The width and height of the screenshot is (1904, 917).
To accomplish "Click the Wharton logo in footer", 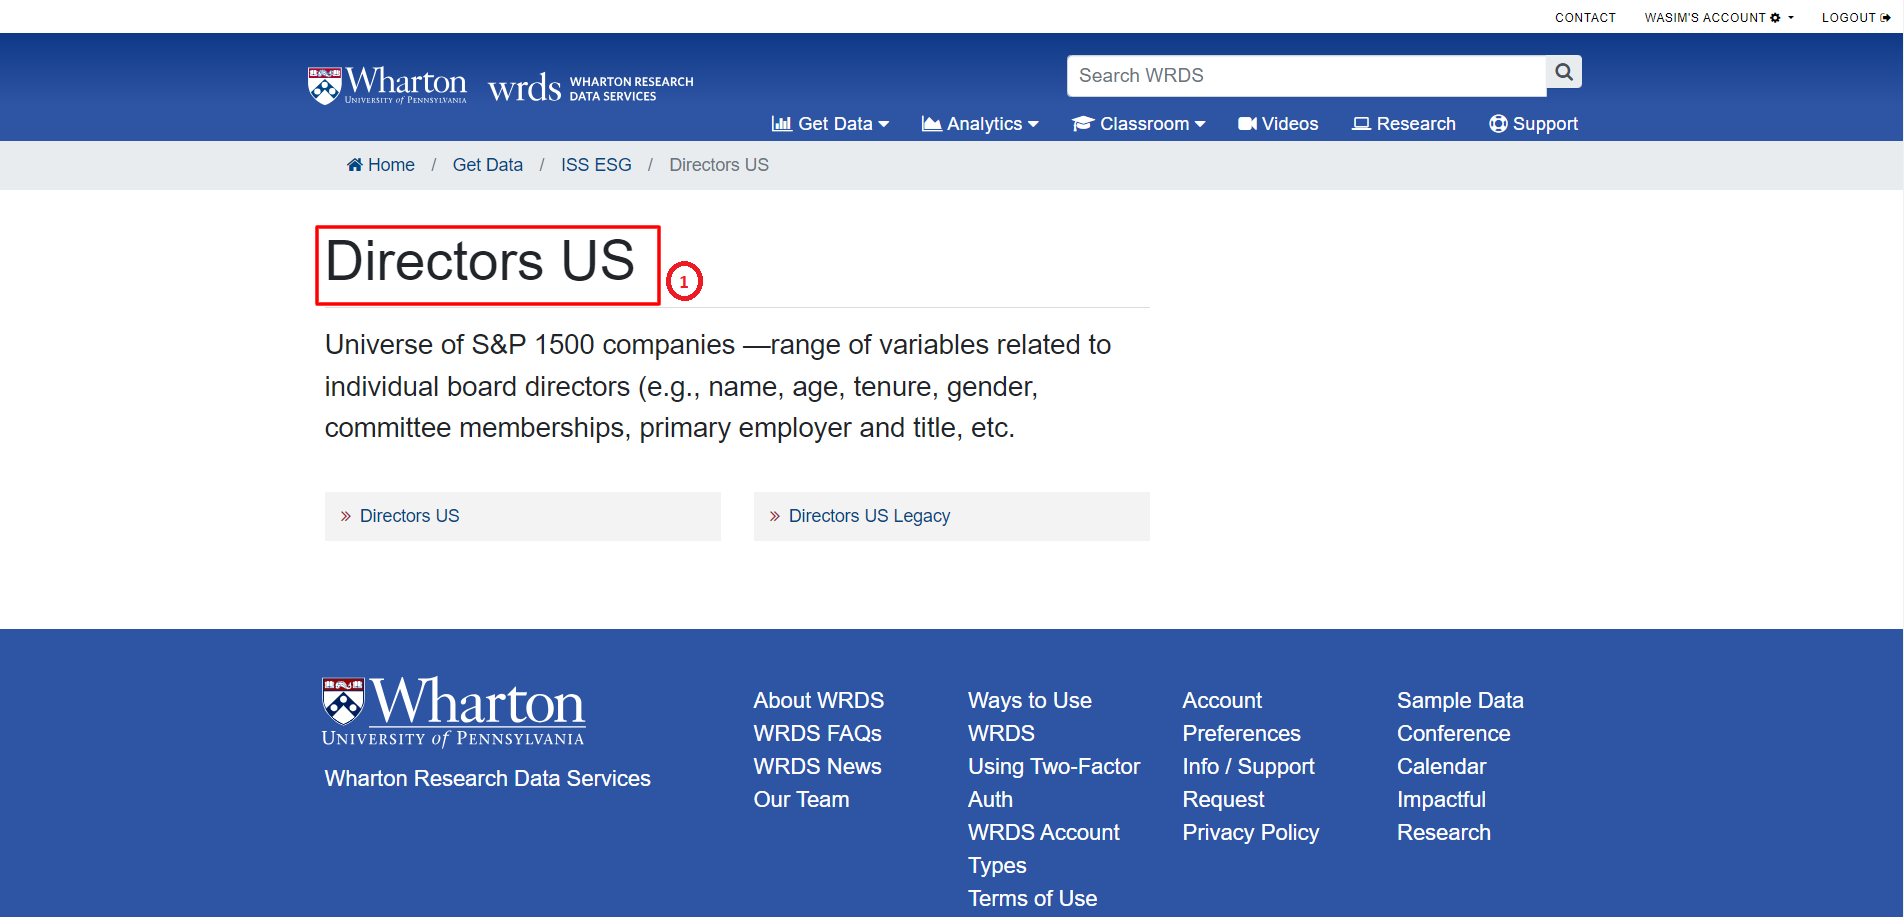I will tap(453, 712).
